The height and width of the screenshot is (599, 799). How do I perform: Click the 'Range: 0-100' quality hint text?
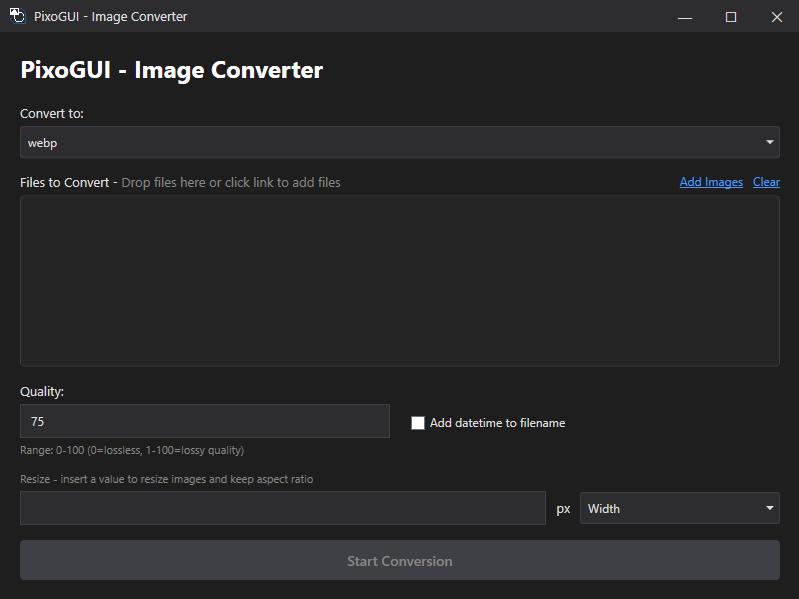coord(132,450)
